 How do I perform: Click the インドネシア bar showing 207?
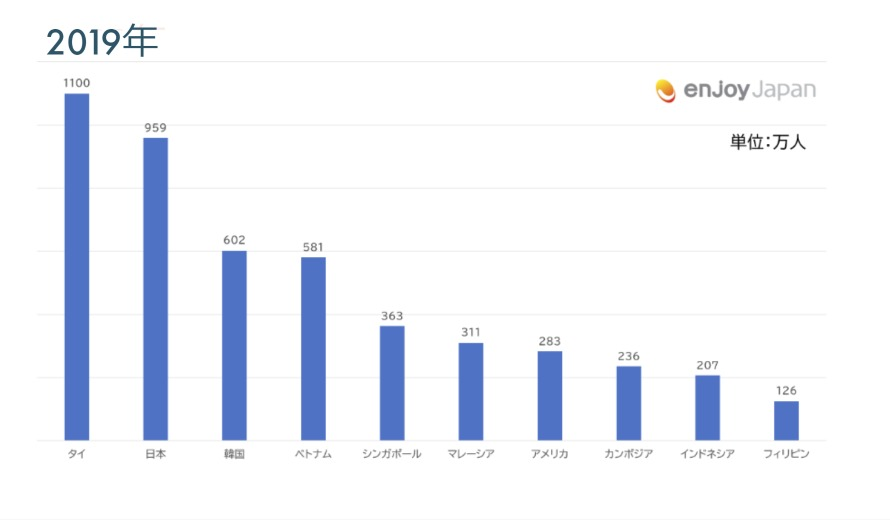click(x=707, y=407)
